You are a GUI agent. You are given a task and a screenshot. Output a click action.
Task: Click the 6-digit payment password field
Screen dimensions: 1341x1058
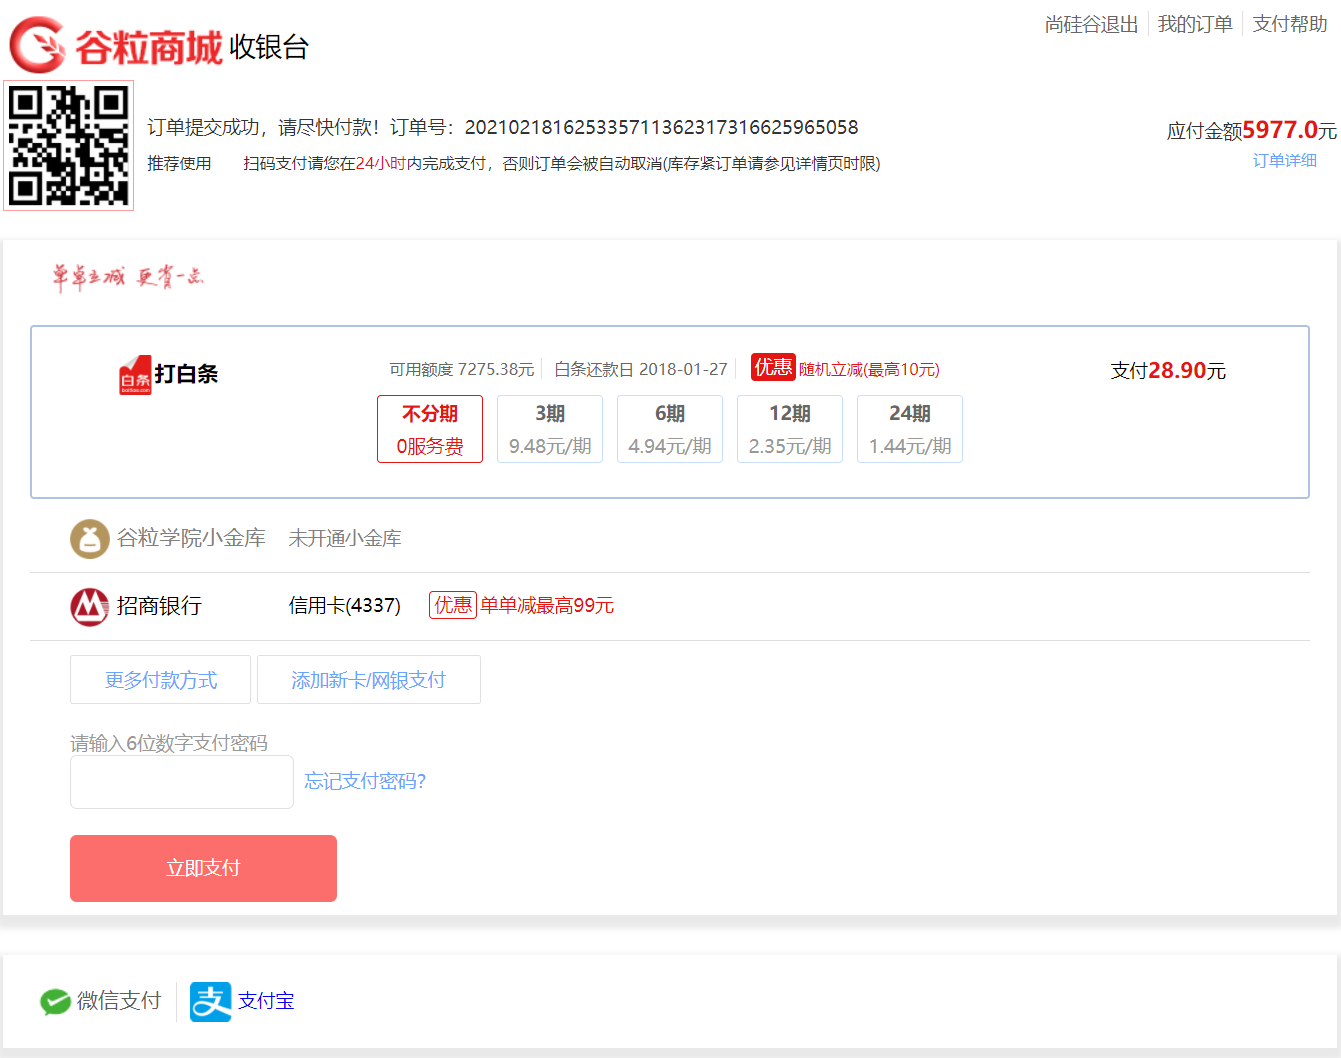click(x=182, y=782)
